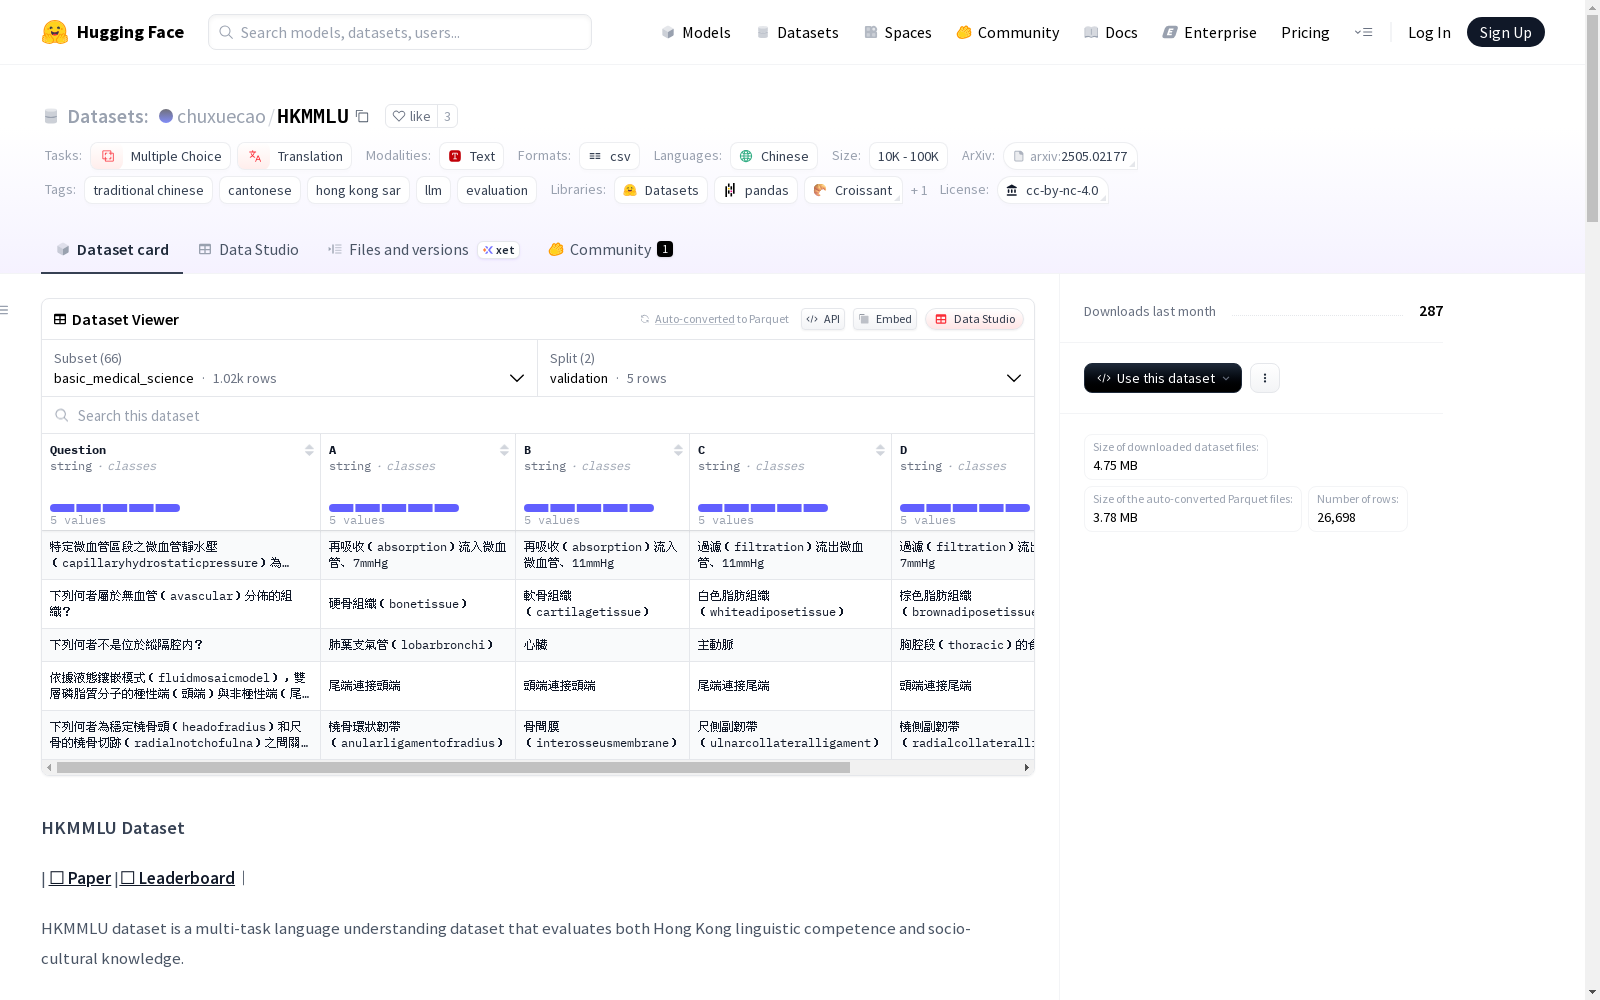Click the Dataset Viewer table icon
Screen dimensions: 1600x1000
(x=60, y=320)
